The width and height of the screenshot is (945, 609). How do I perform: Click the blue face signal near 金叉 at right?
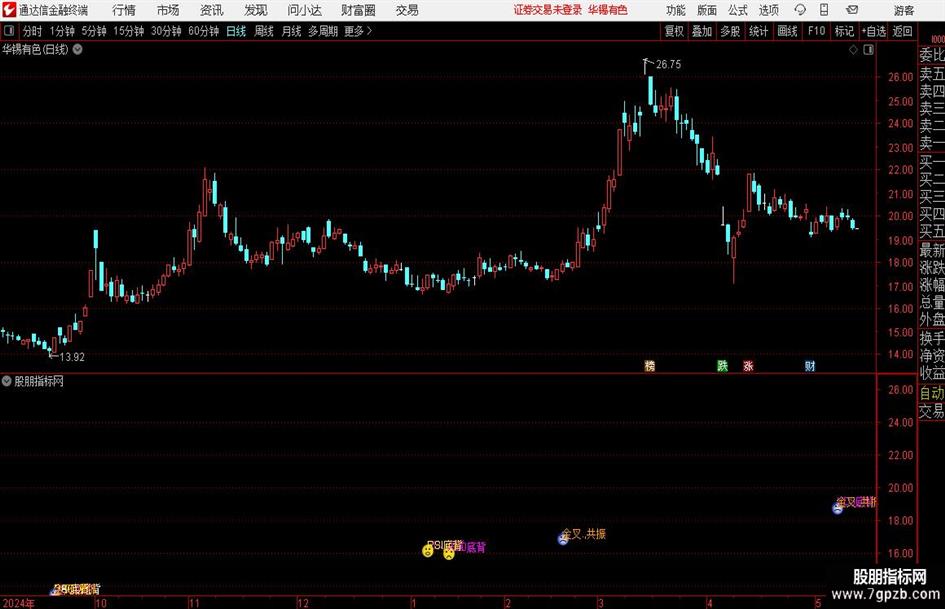(838, 508)
